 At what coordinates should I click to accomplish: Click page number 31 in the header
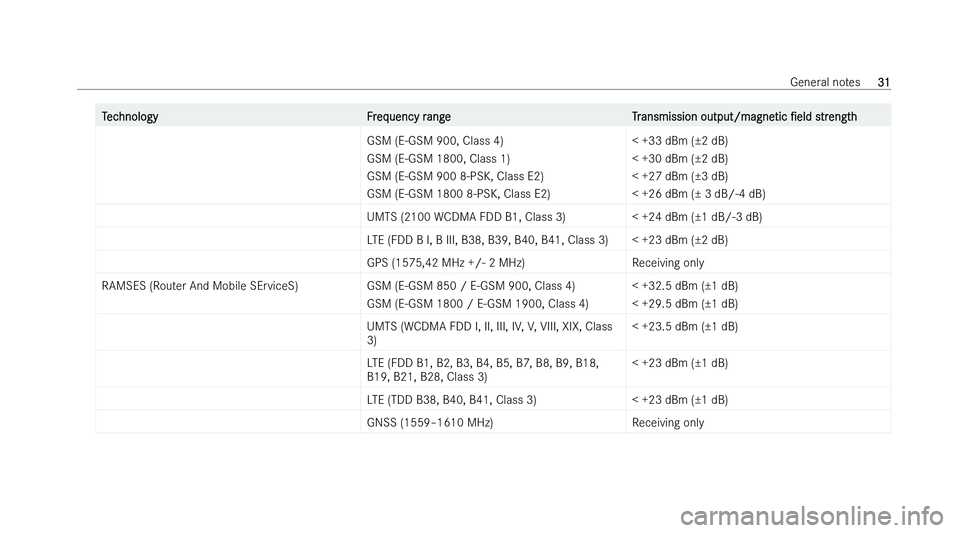click(883, 82)
